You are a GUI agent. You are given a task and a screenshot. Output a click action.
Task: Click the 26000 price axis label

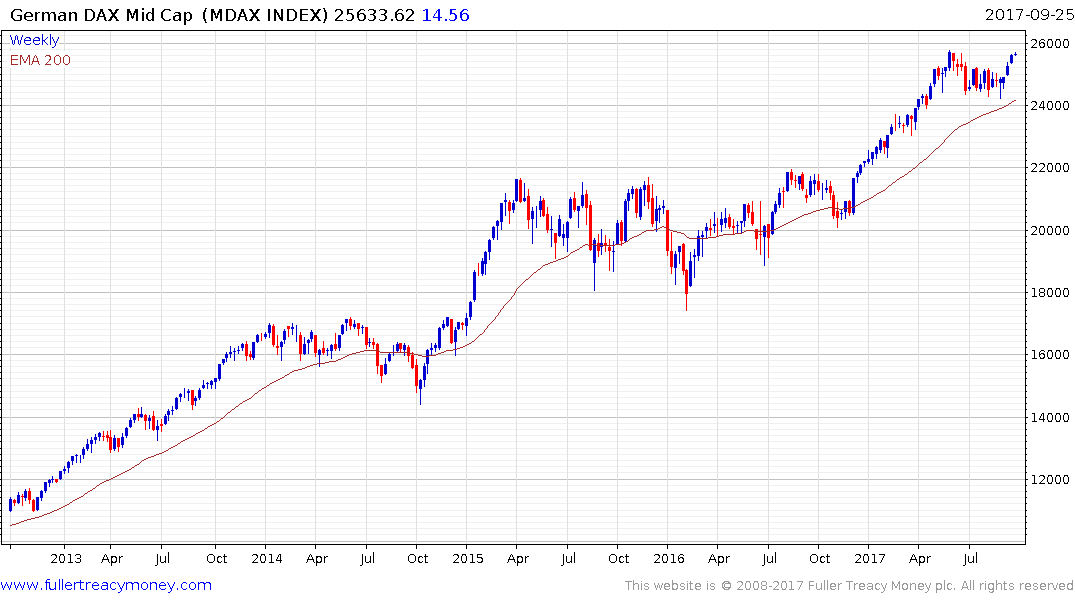click(x=1050, y=43)
